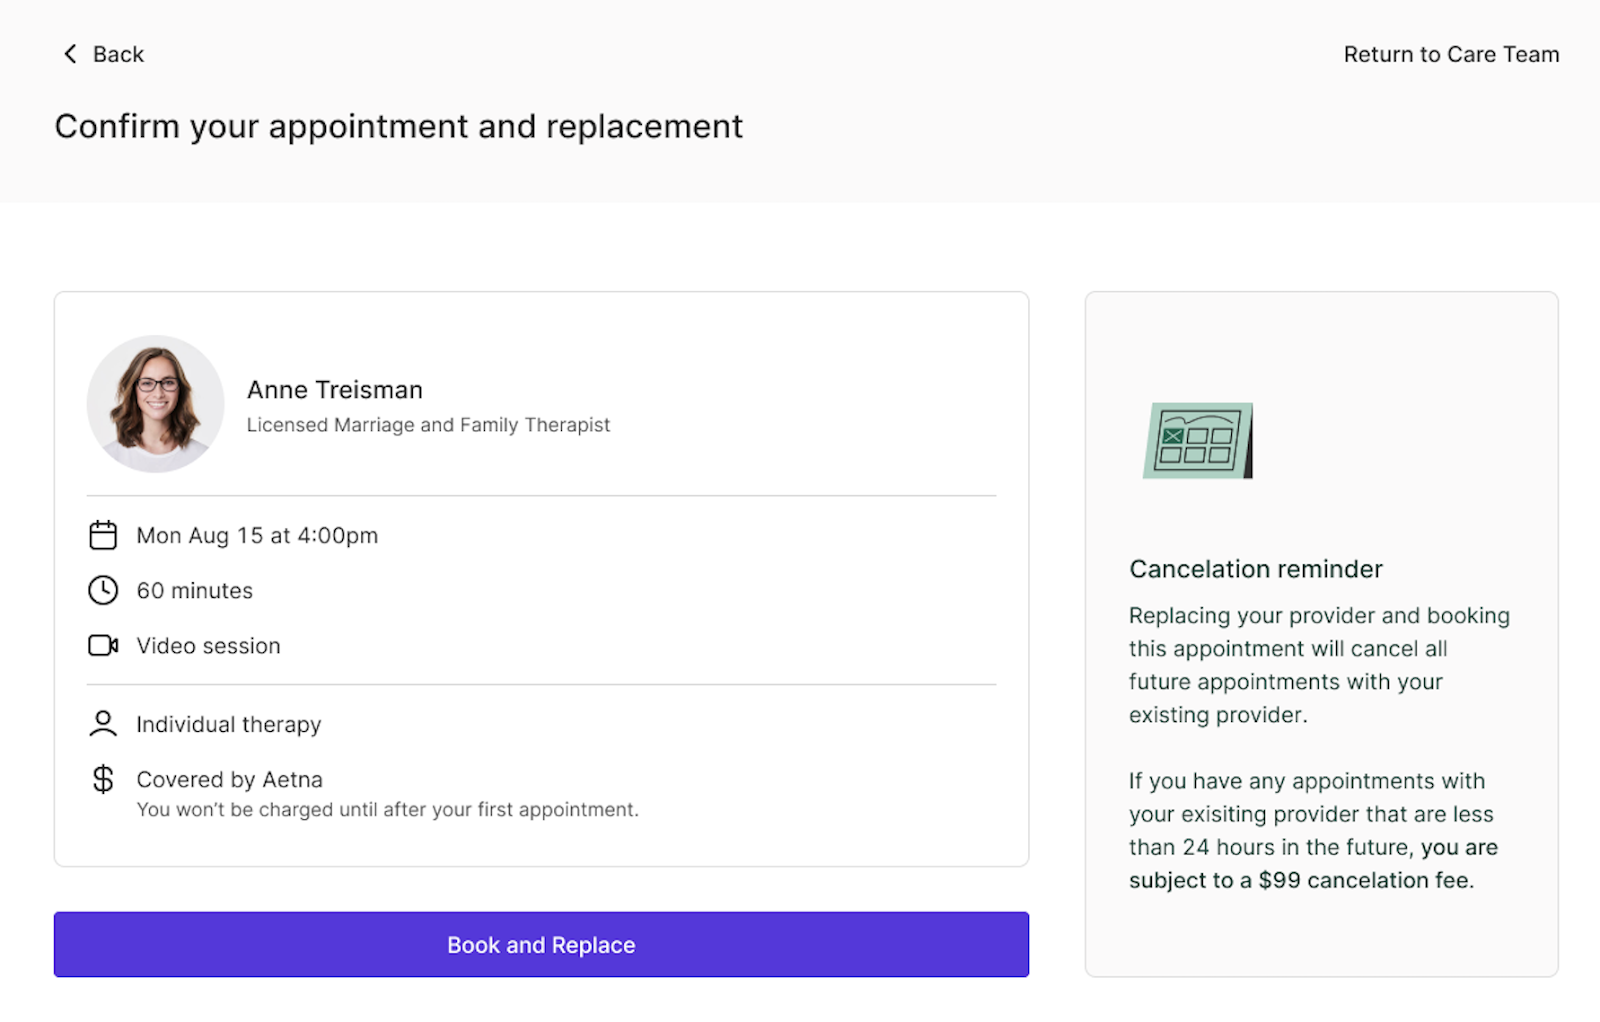The image size is (1600, 1022).
Task: Select the Anne Treisman provider name
Action: pos(335,390)
